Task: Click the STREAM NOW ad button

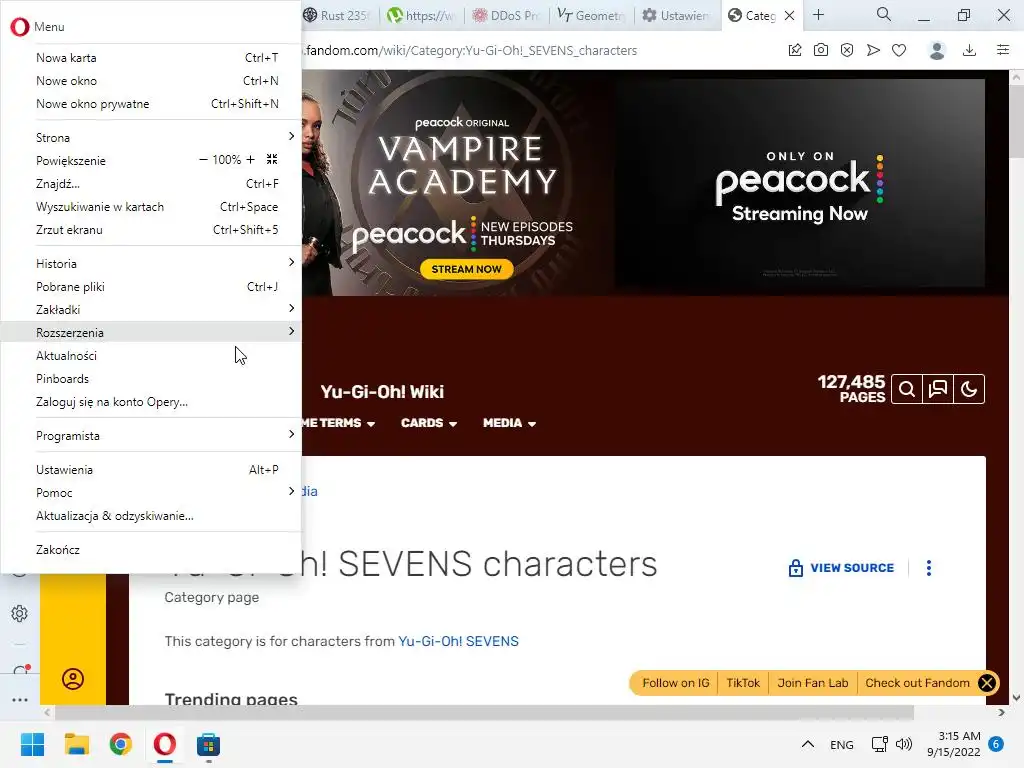Action: pos(466,269)
